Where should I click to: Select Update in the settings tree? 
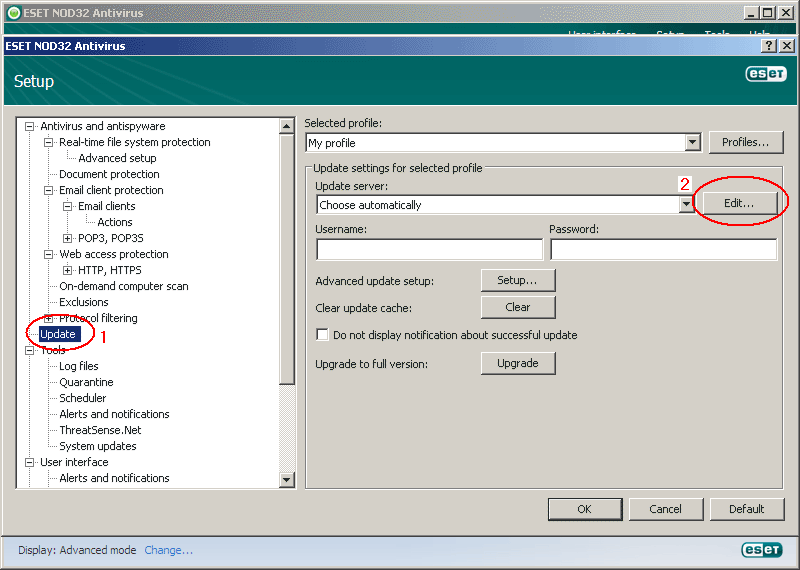[x=58, y=334]
